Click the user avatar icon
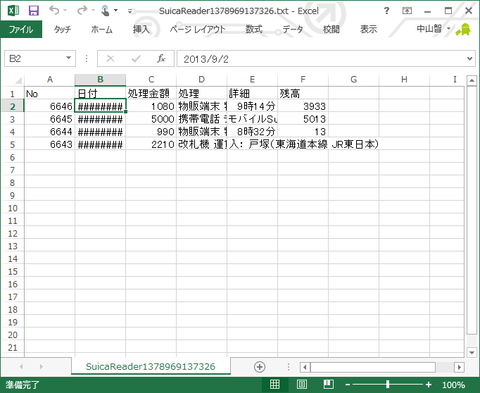Image resolution: width=480 pixels, height=393 pixels. pos(464,29)
